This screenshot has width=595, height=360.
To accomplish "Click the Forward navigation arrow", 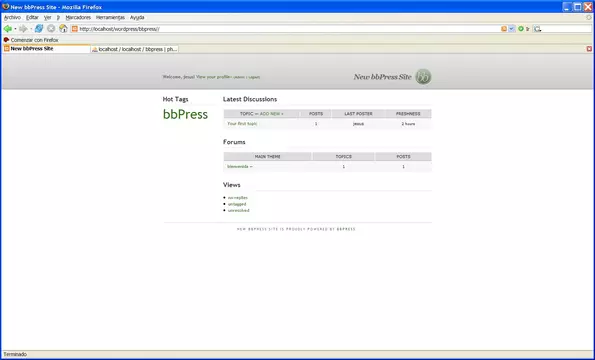I will pos(23,29).
